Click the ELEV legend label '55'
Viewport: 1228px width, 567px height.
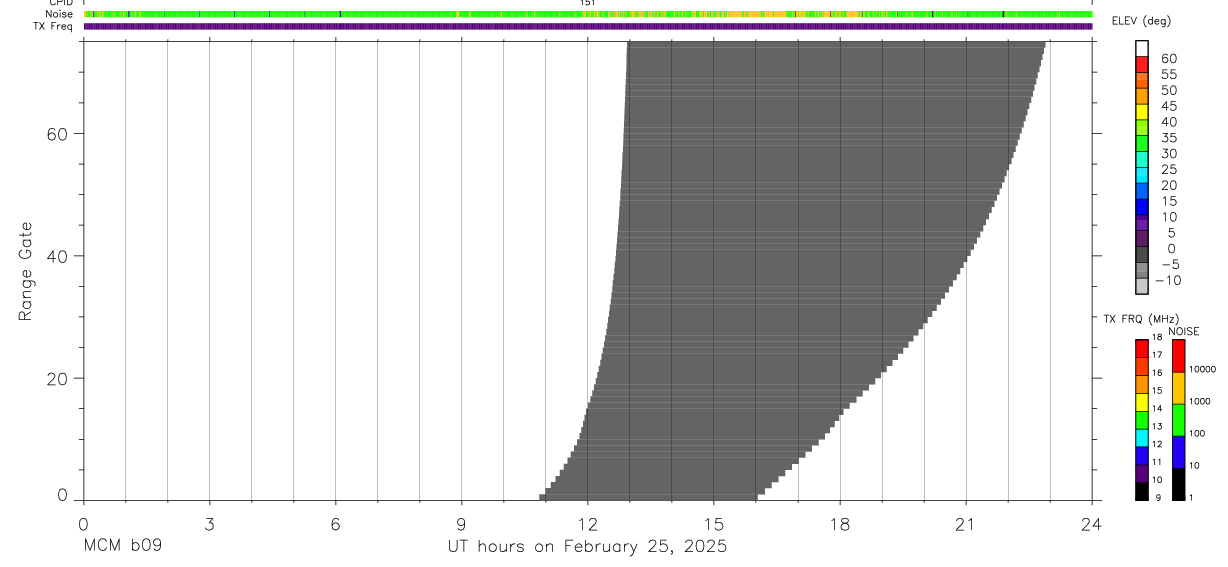coord(1169,75)
